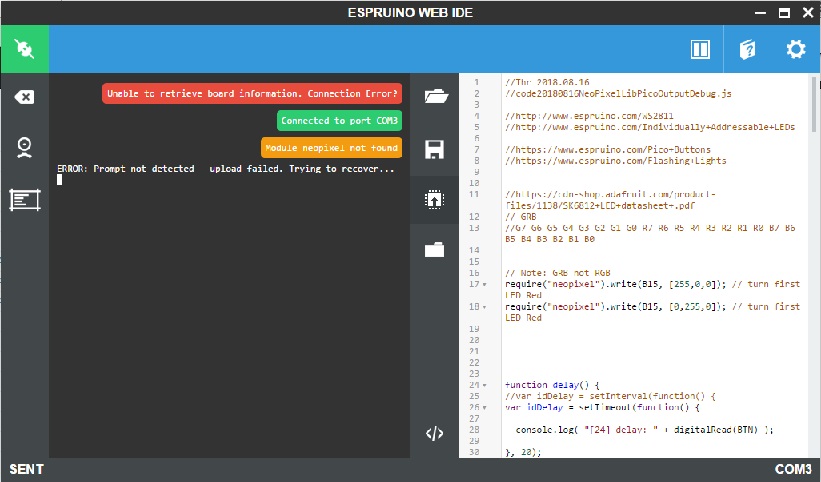Image resolution: width=821 pixels, height=482 pixels.
Task: Click the code editor vertical scrollbar thumb
Action: pos(814,104)
